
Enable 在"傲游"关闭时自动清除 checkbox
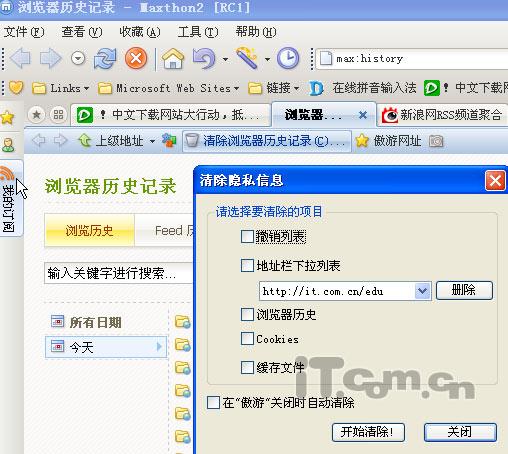213,402
